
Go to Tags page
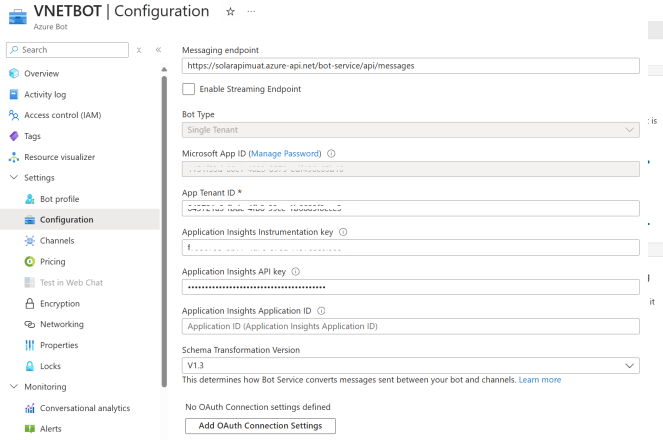[33, 136]
